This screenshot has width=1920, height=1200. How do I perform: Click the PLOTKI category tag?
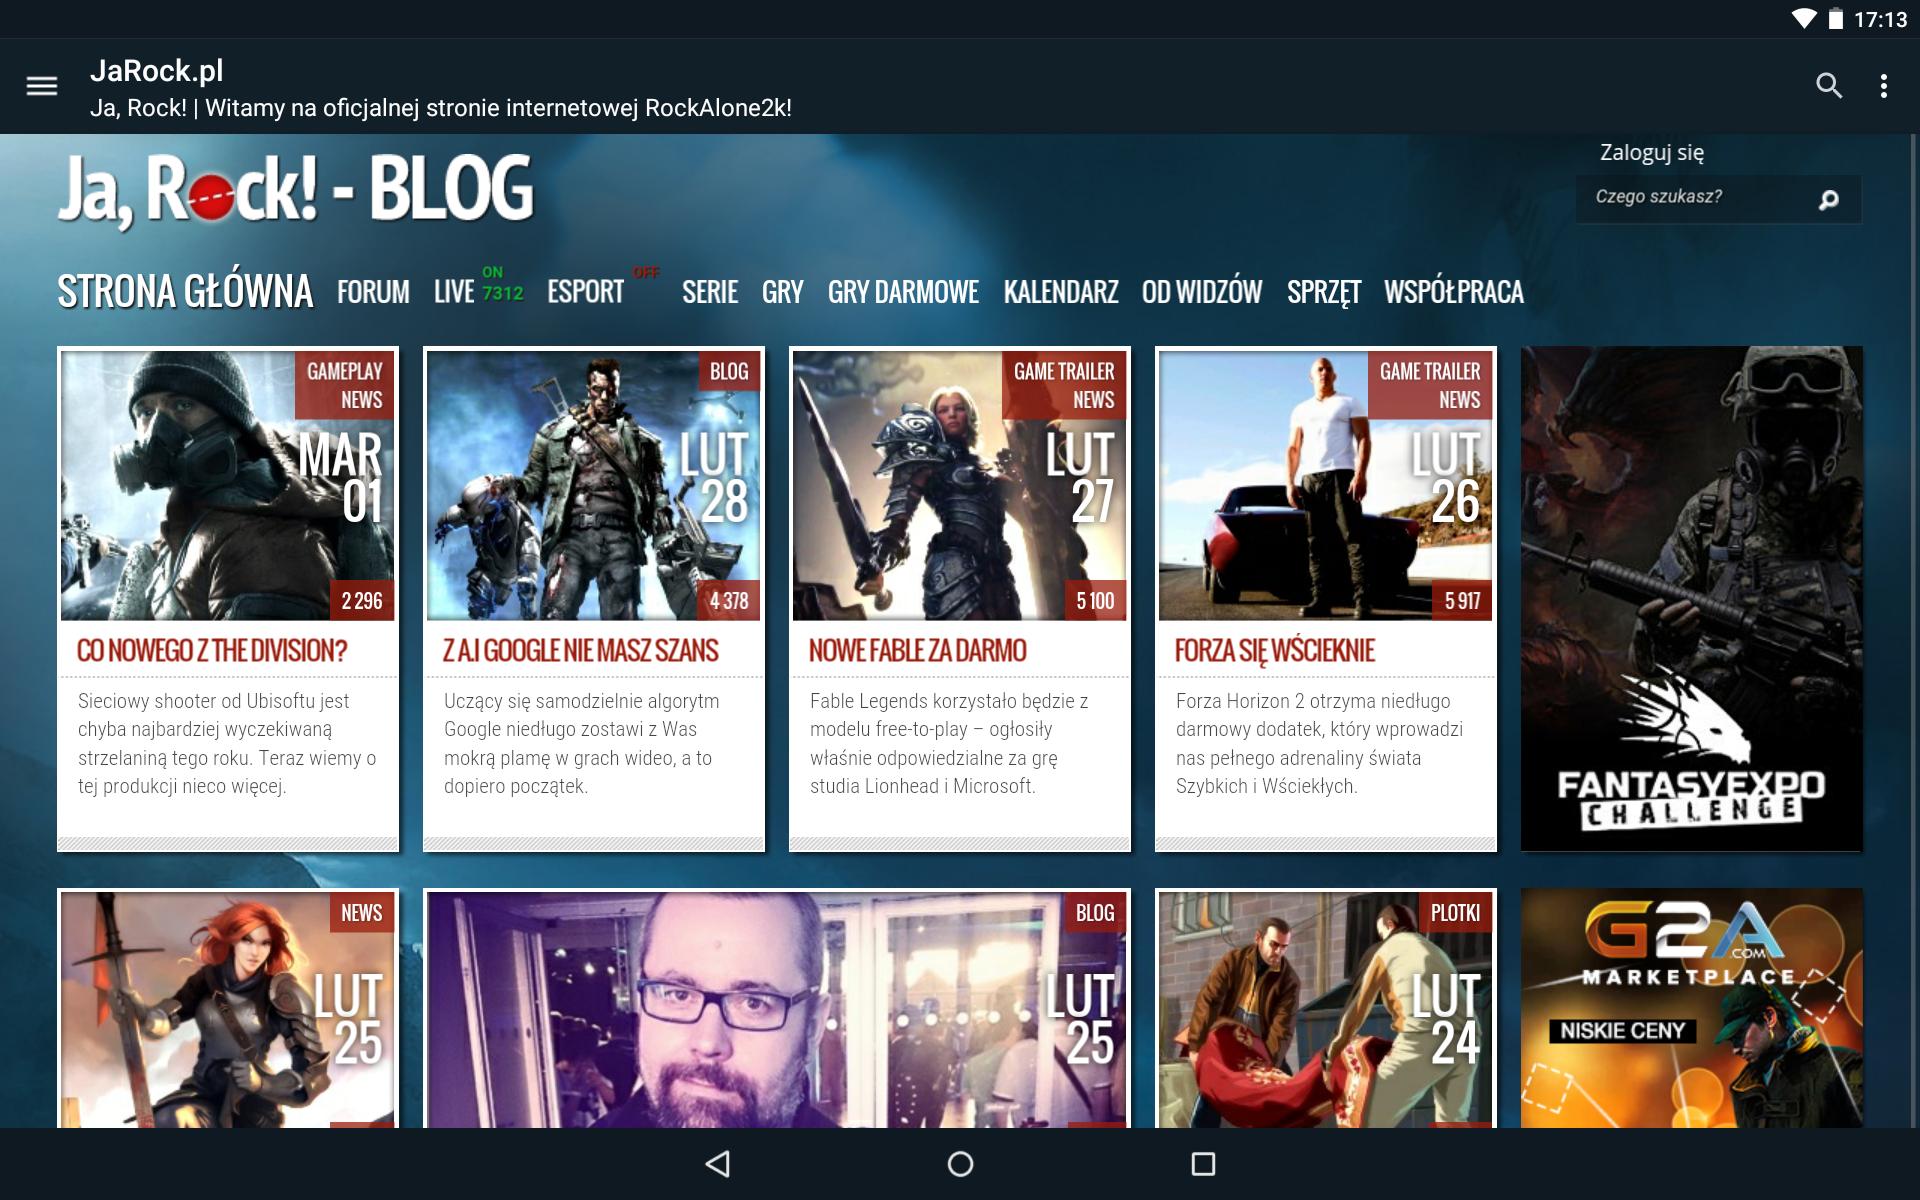(1455, 913)
